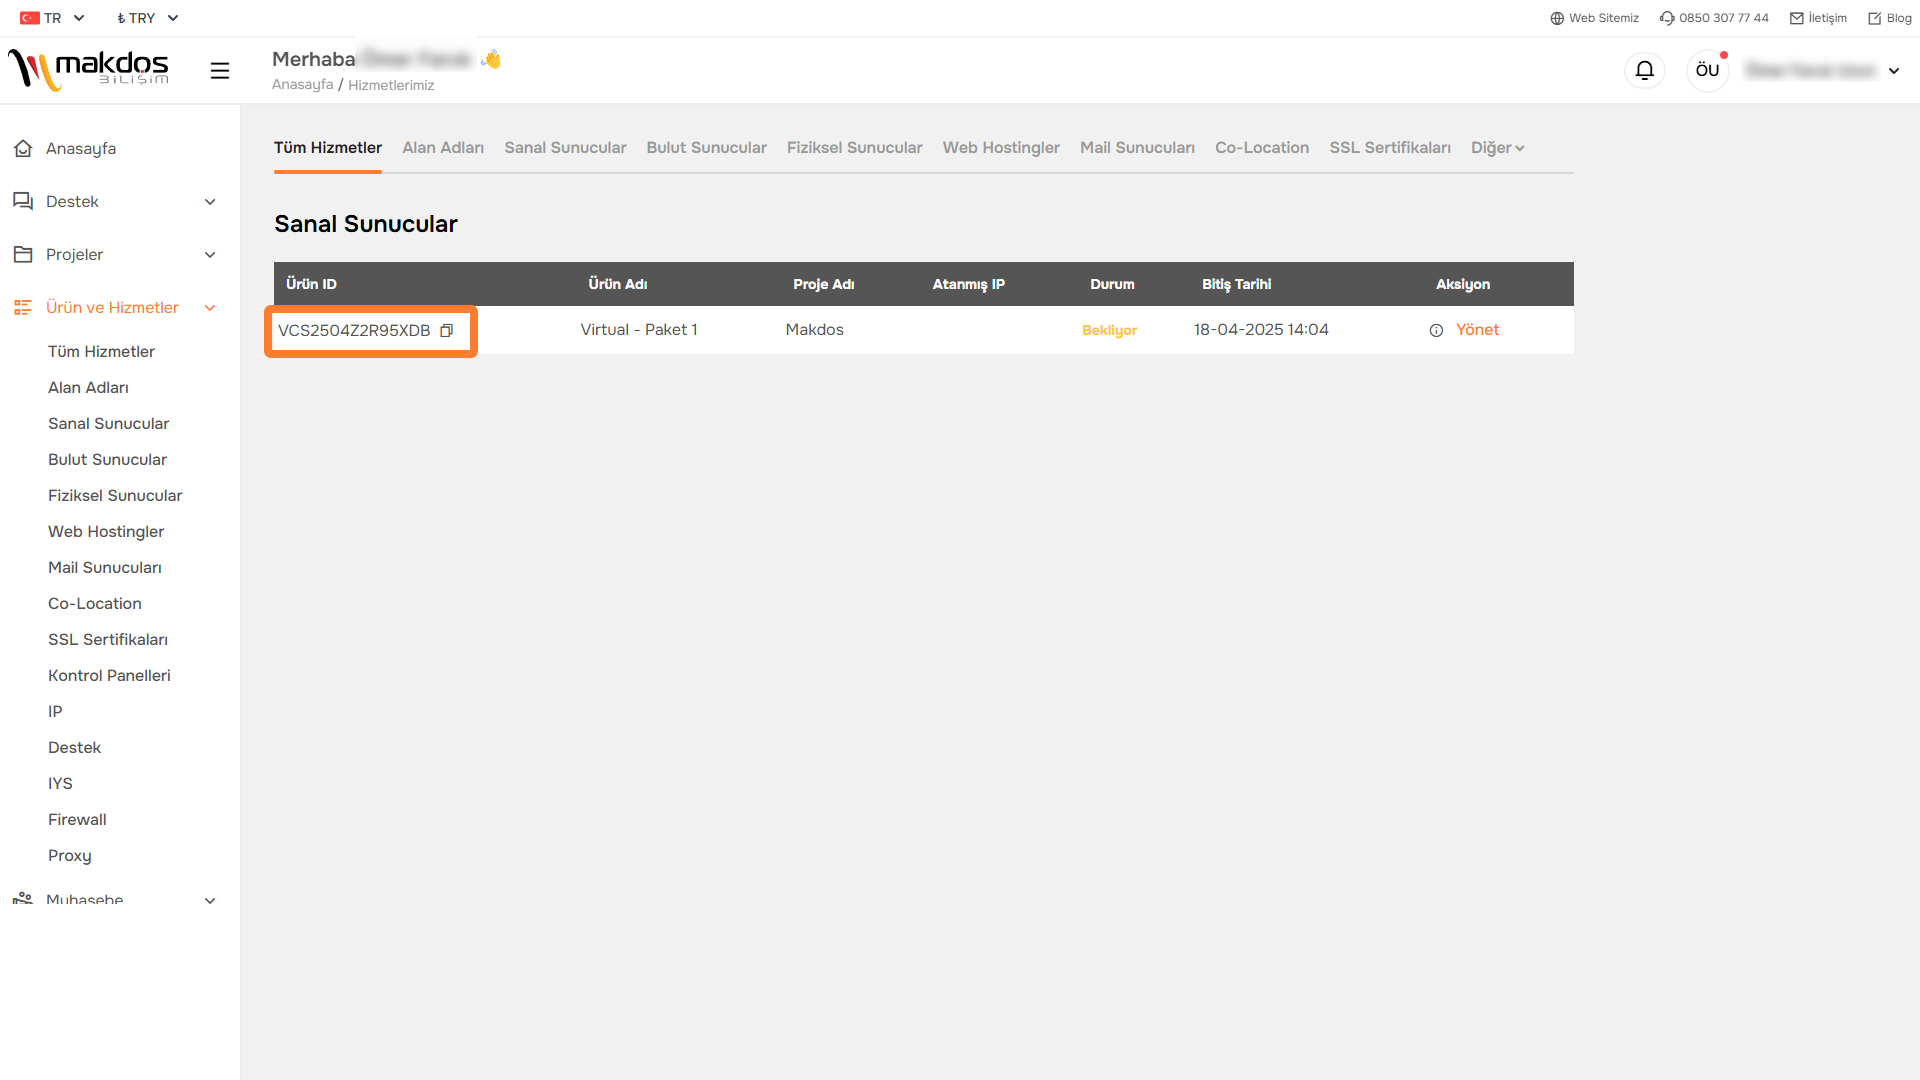Screen dimensions: 1920x1080
Task: Switch to the Fiziksel Sunucular tab
Action: point(854,148)
